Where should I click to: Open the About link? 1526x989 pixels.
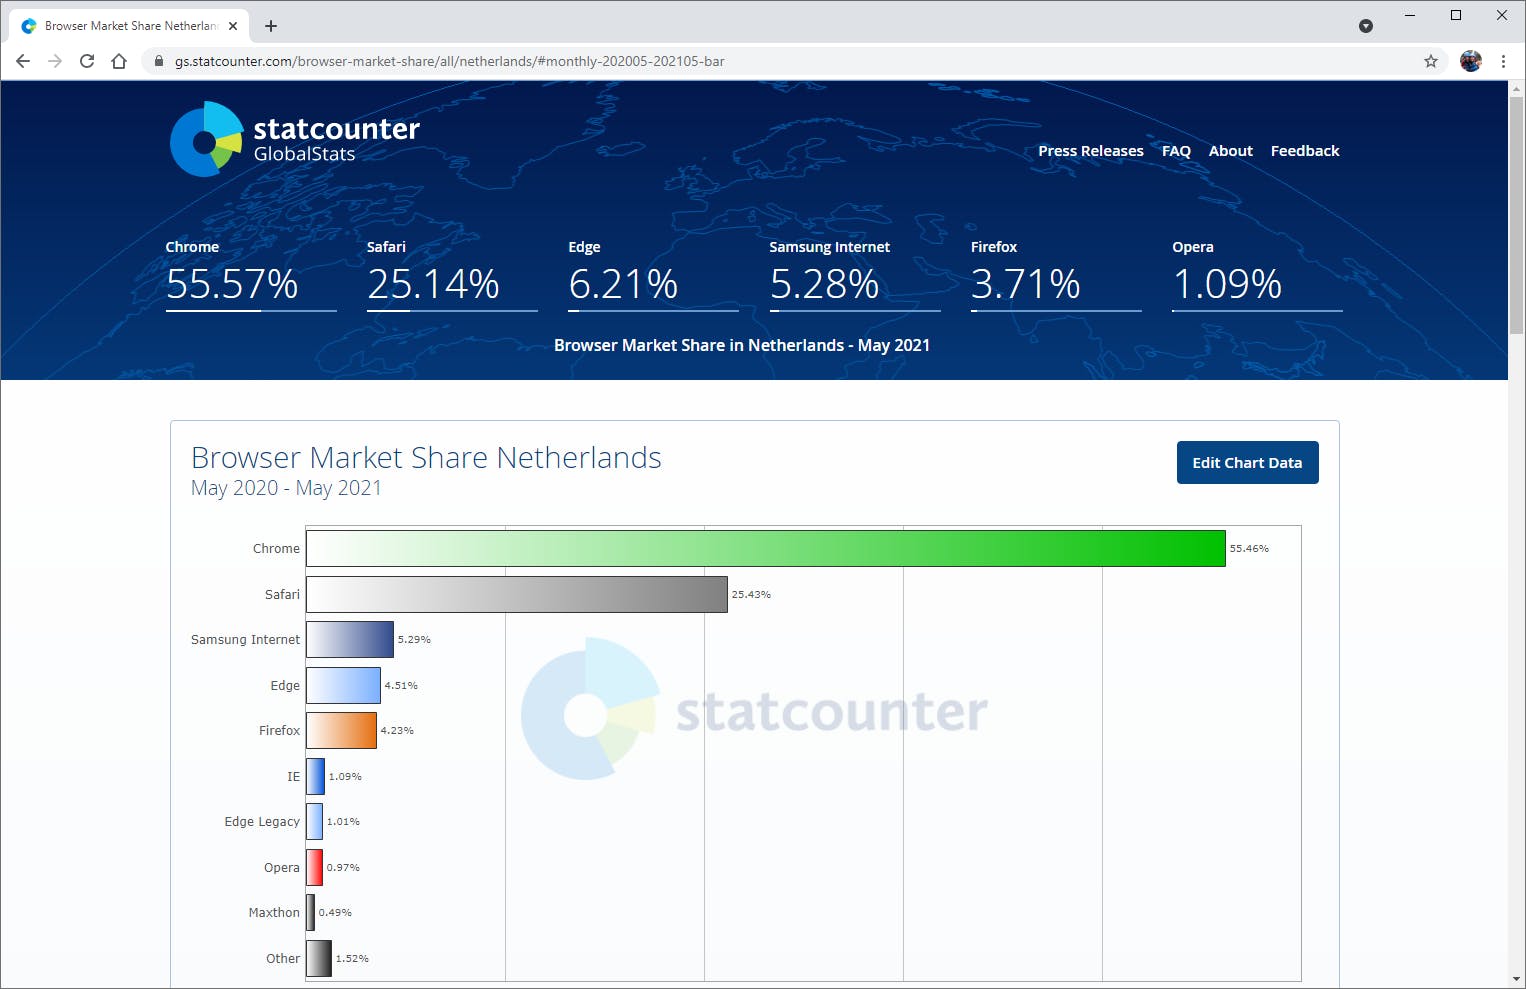pos(1231,151)
